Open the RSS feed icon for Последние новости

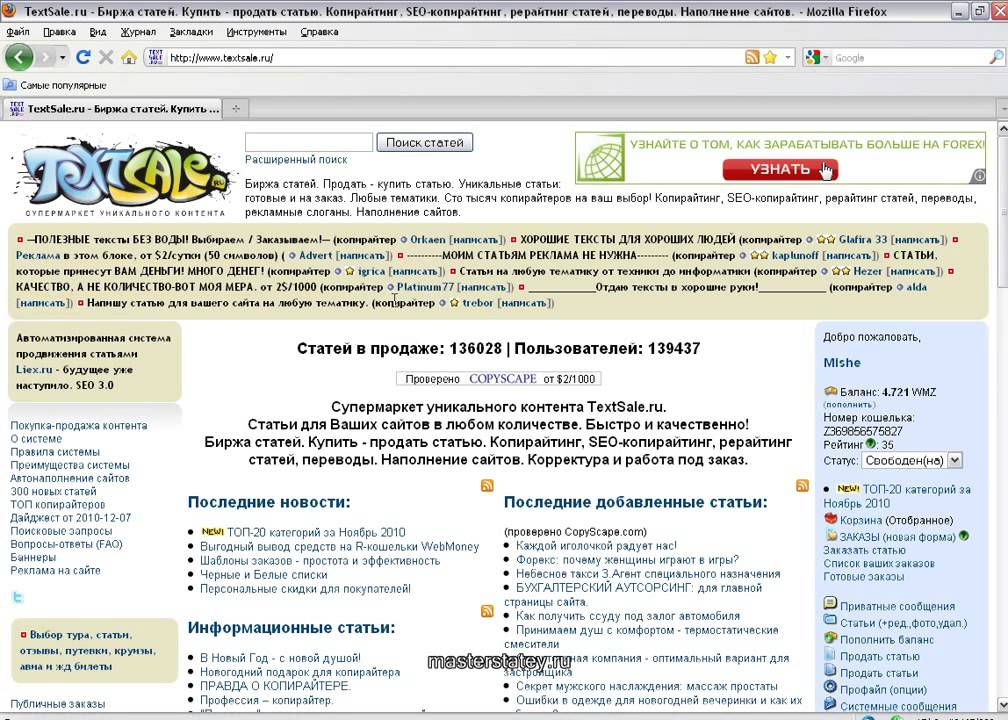487,485
